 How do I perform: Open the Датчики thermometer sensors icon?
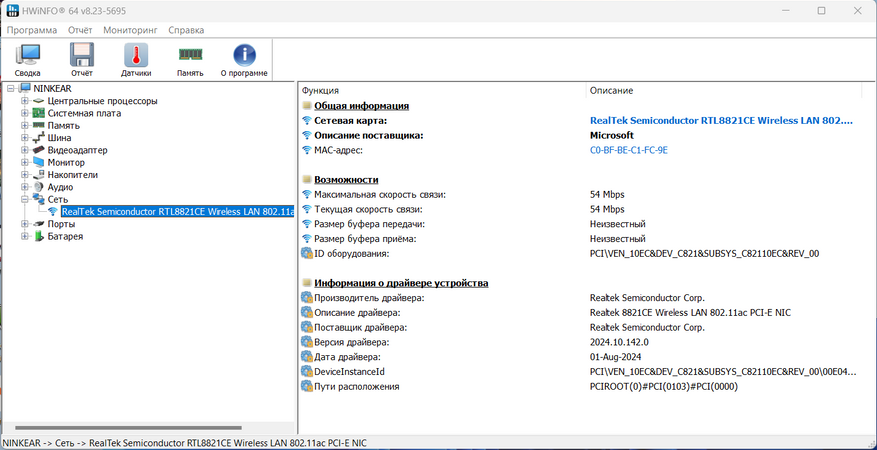click(135, 60)
